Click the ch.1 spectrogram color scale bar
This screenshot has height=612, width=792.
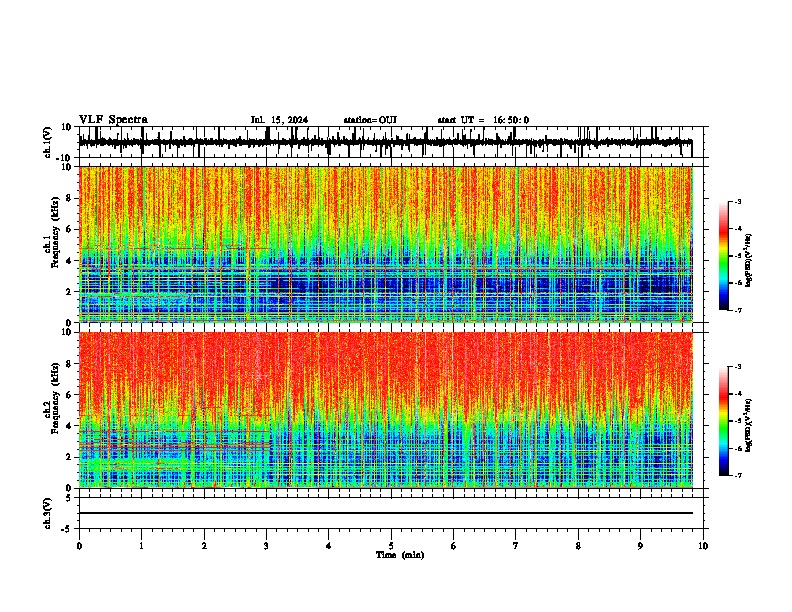(723, 256)
